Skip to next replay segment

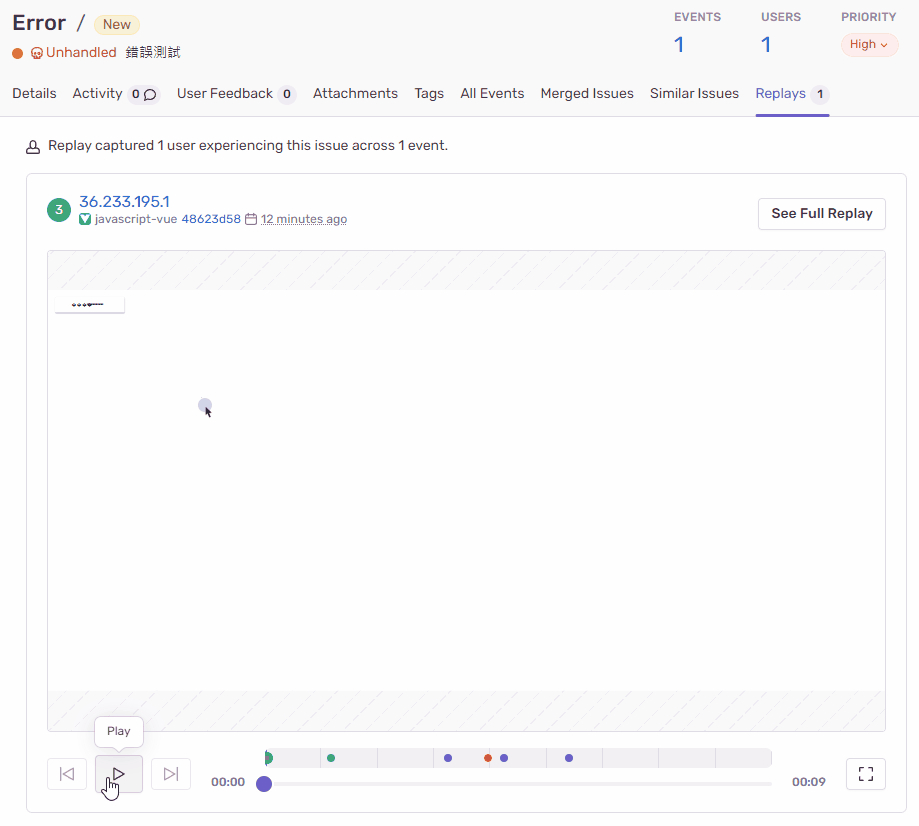click(171, 774)
